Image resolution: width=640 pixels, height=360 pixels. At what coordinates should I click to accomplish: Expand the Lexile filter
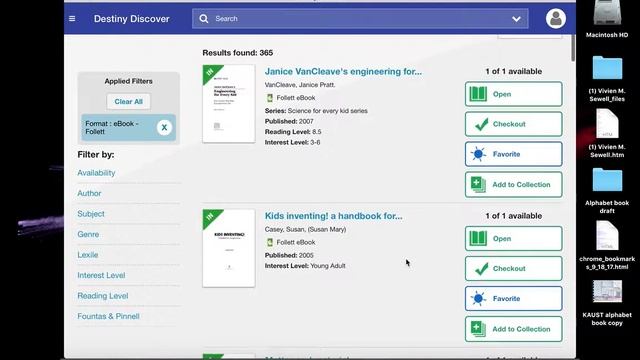click(88, 255)
